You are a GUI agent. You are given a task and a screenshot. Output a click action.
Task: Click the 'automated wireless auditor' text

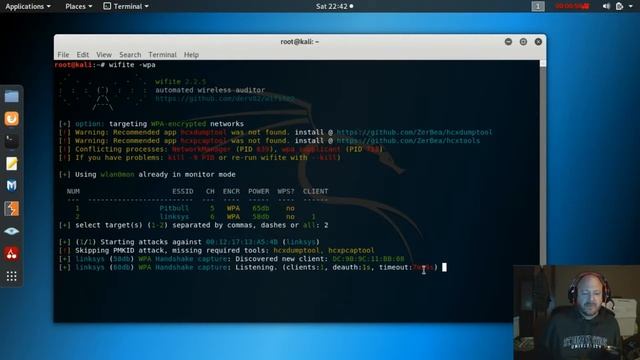pyautogui.click(x=210, y=90)
